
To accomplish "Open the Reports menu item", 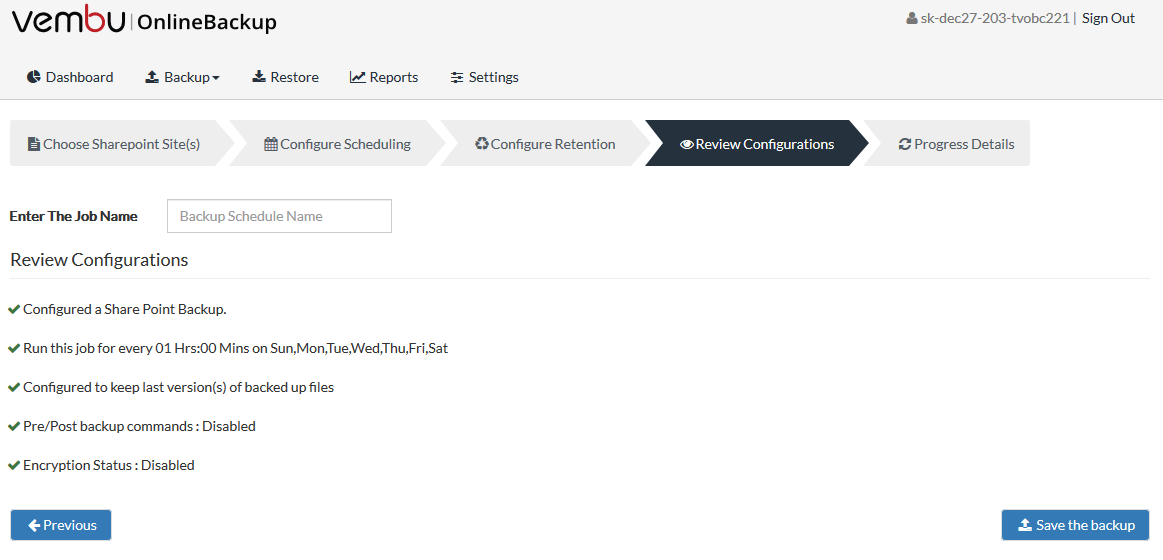I will (x=384, y=77).
